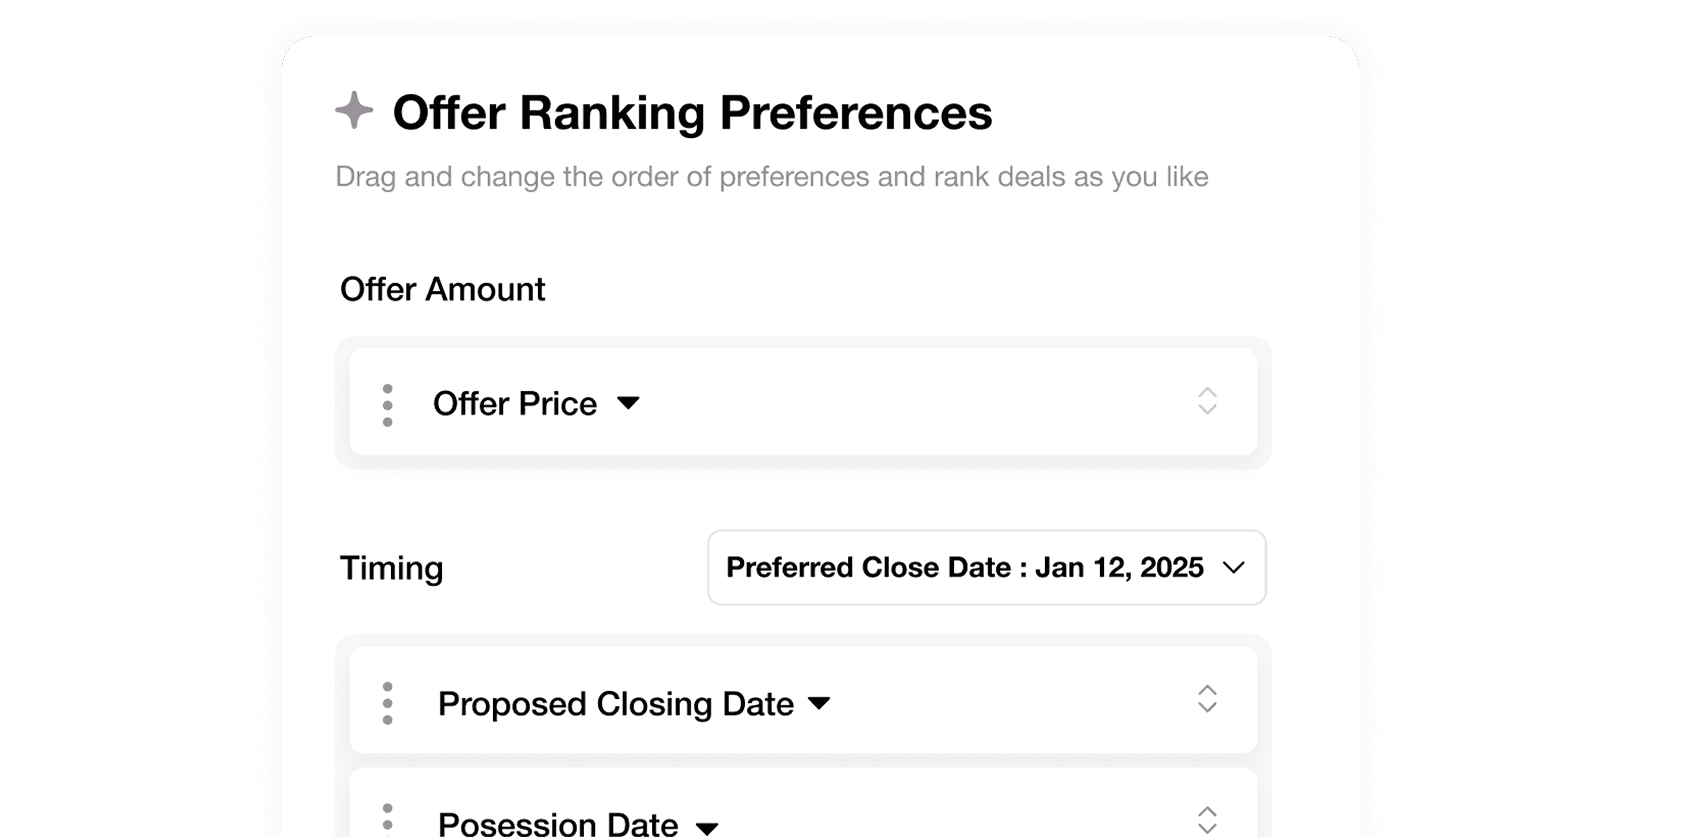Open the Preferred Close Date selector

point(987,567)
